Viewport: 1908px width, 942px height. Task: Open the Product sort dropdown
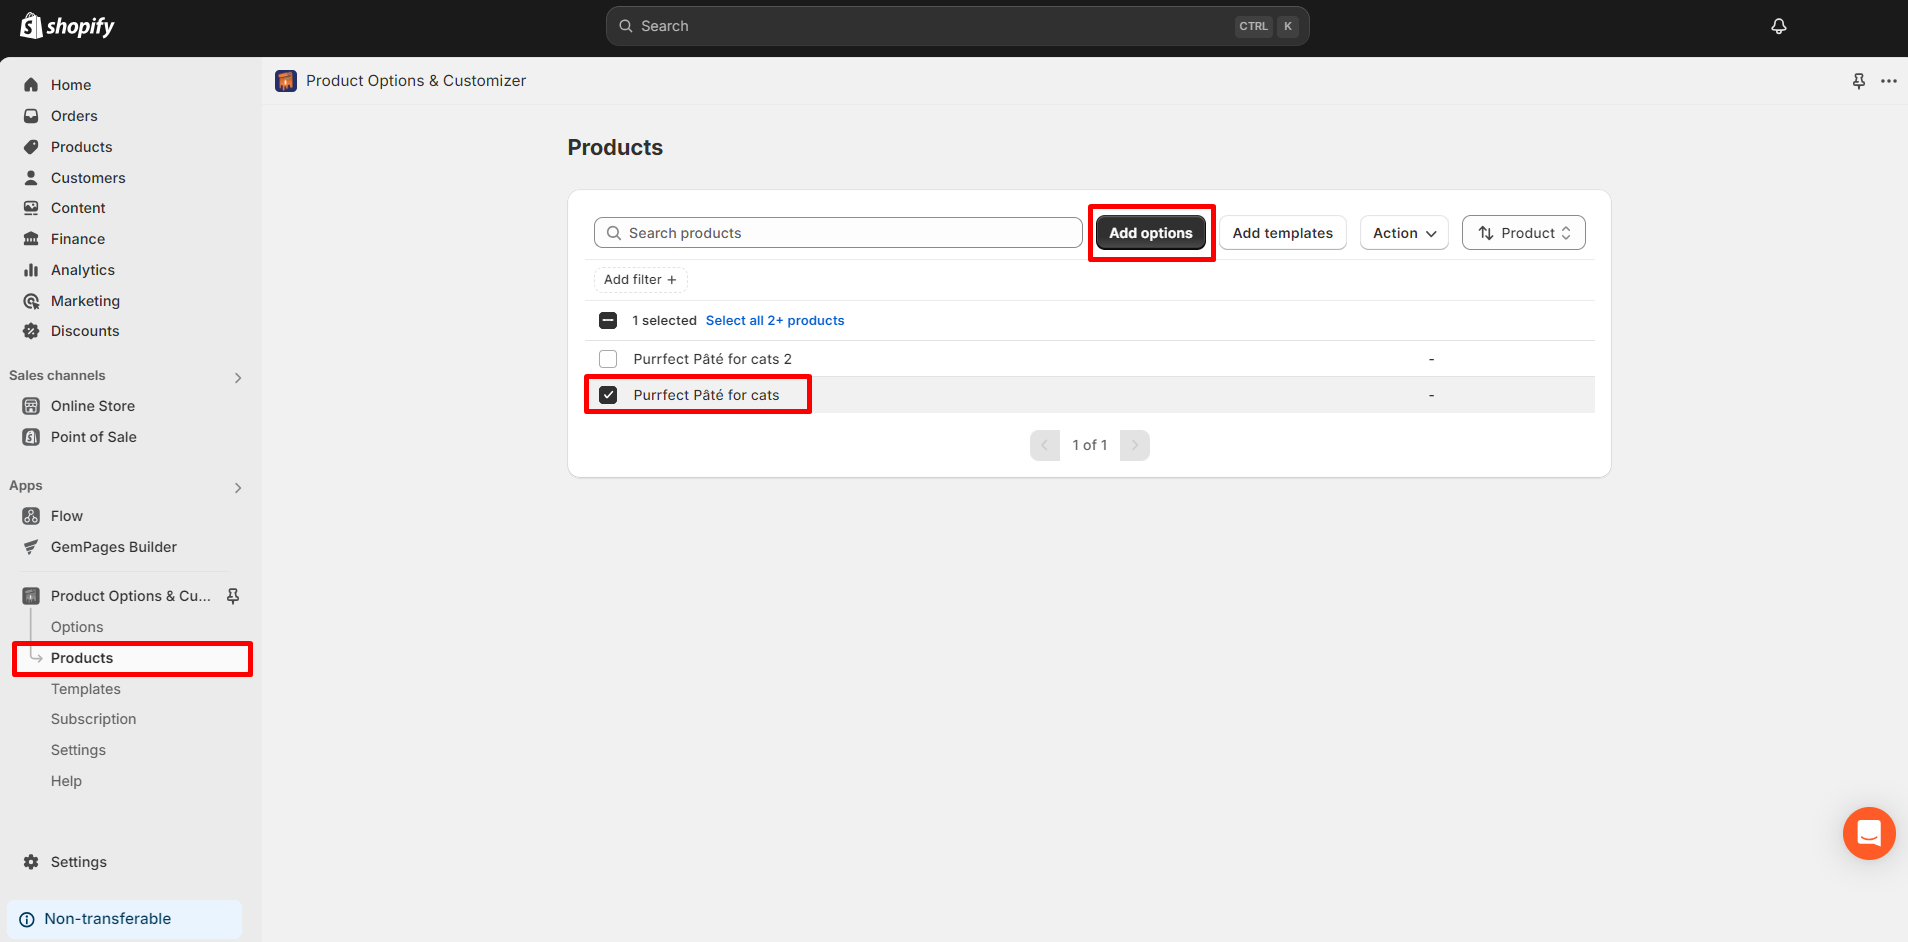click(x=1523, y=233)
